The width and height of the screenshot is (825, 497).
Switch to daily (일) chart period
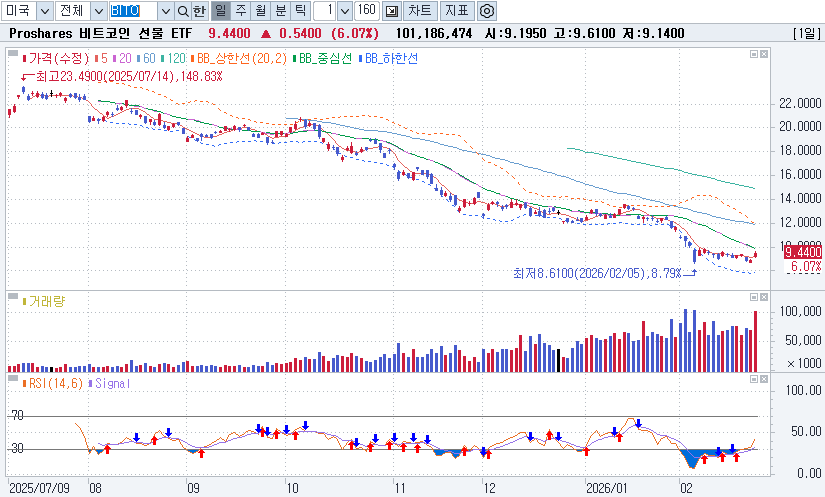click(220, 11)
